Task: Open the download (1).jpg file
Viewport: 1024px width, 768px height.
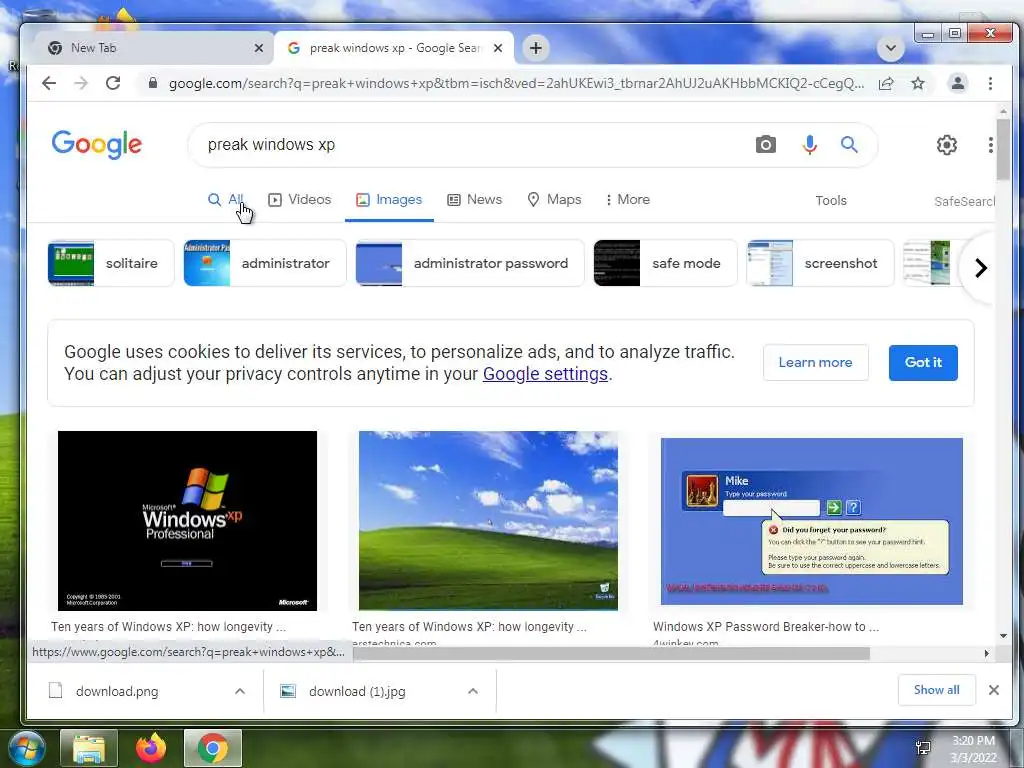Action: (357, 691)
